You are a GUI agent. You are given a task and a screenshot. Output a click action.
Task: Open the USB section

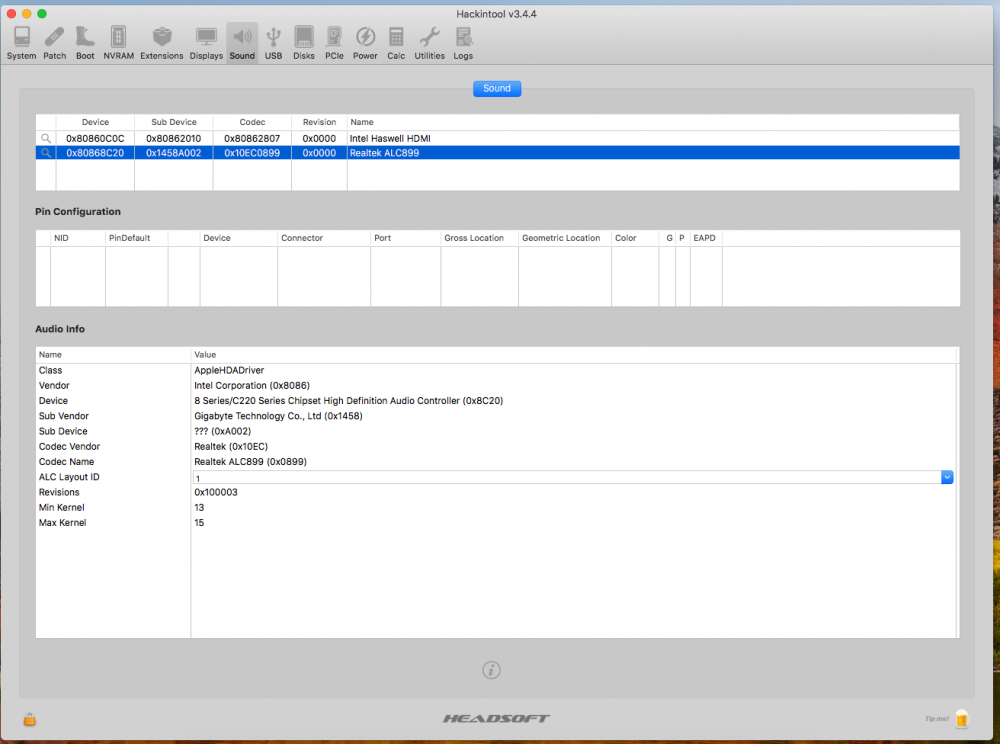pyautogui.click(x=274, y=43)
